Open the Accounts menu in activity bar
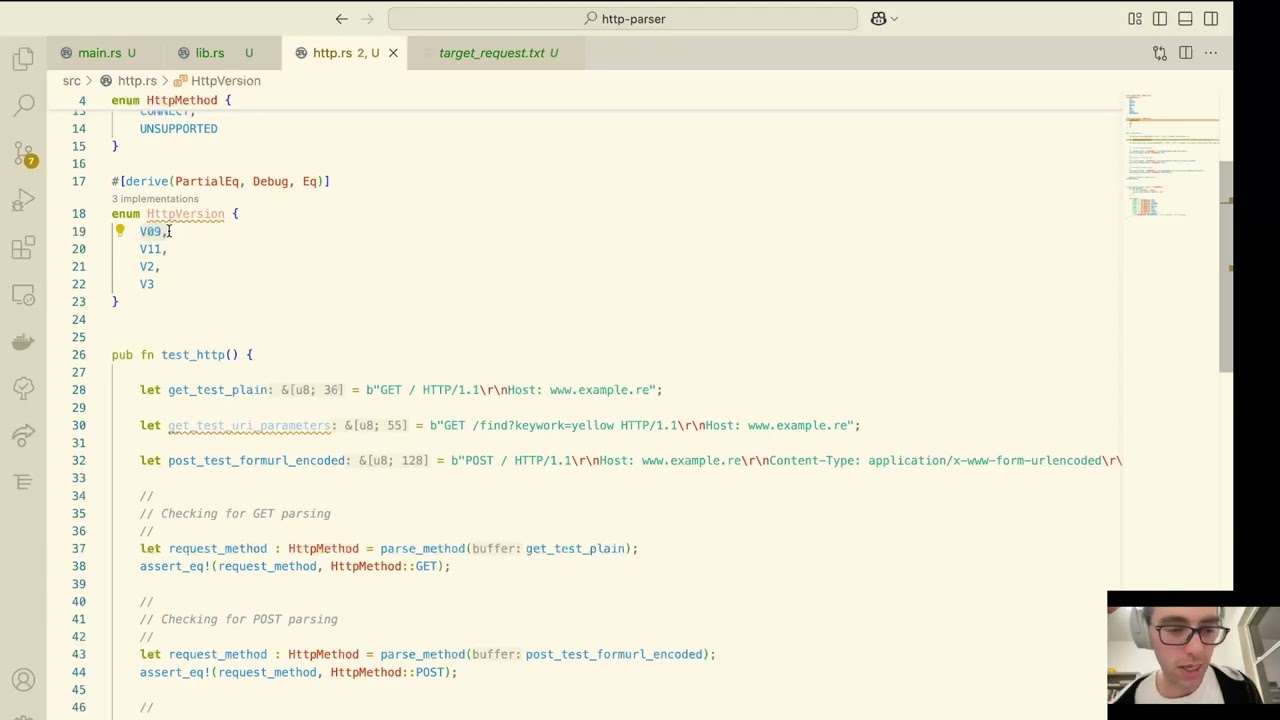Viewport: 1280px width, 720px height. [24, 680]
